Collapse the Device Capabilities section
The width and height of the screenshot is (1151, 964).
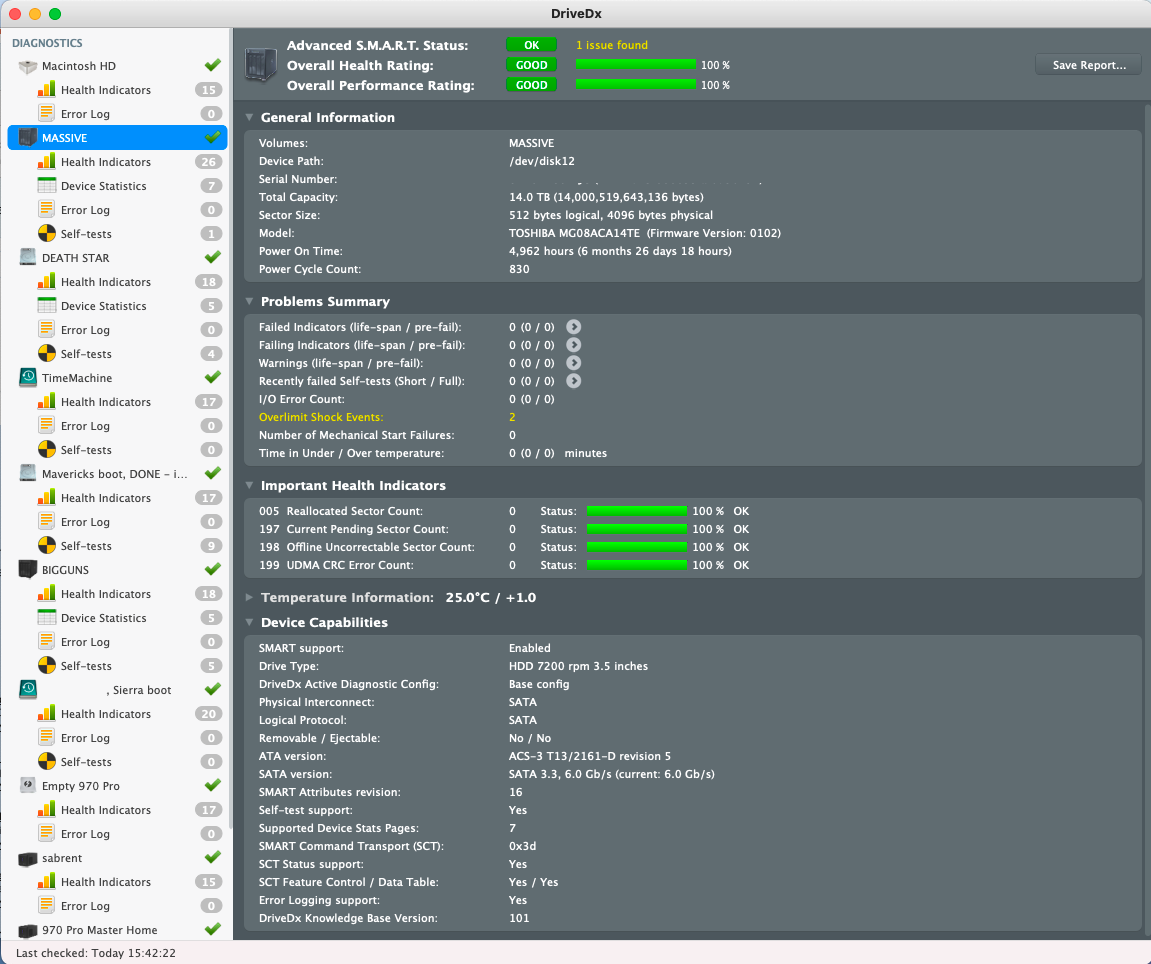tap(249, 623)
